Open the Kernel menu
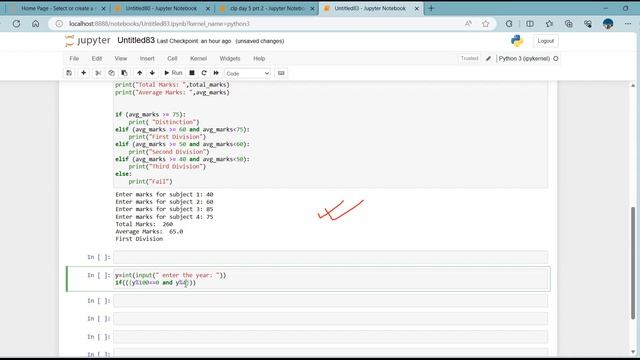This screenshot has height=360, width=640. [x=198, y=58]
